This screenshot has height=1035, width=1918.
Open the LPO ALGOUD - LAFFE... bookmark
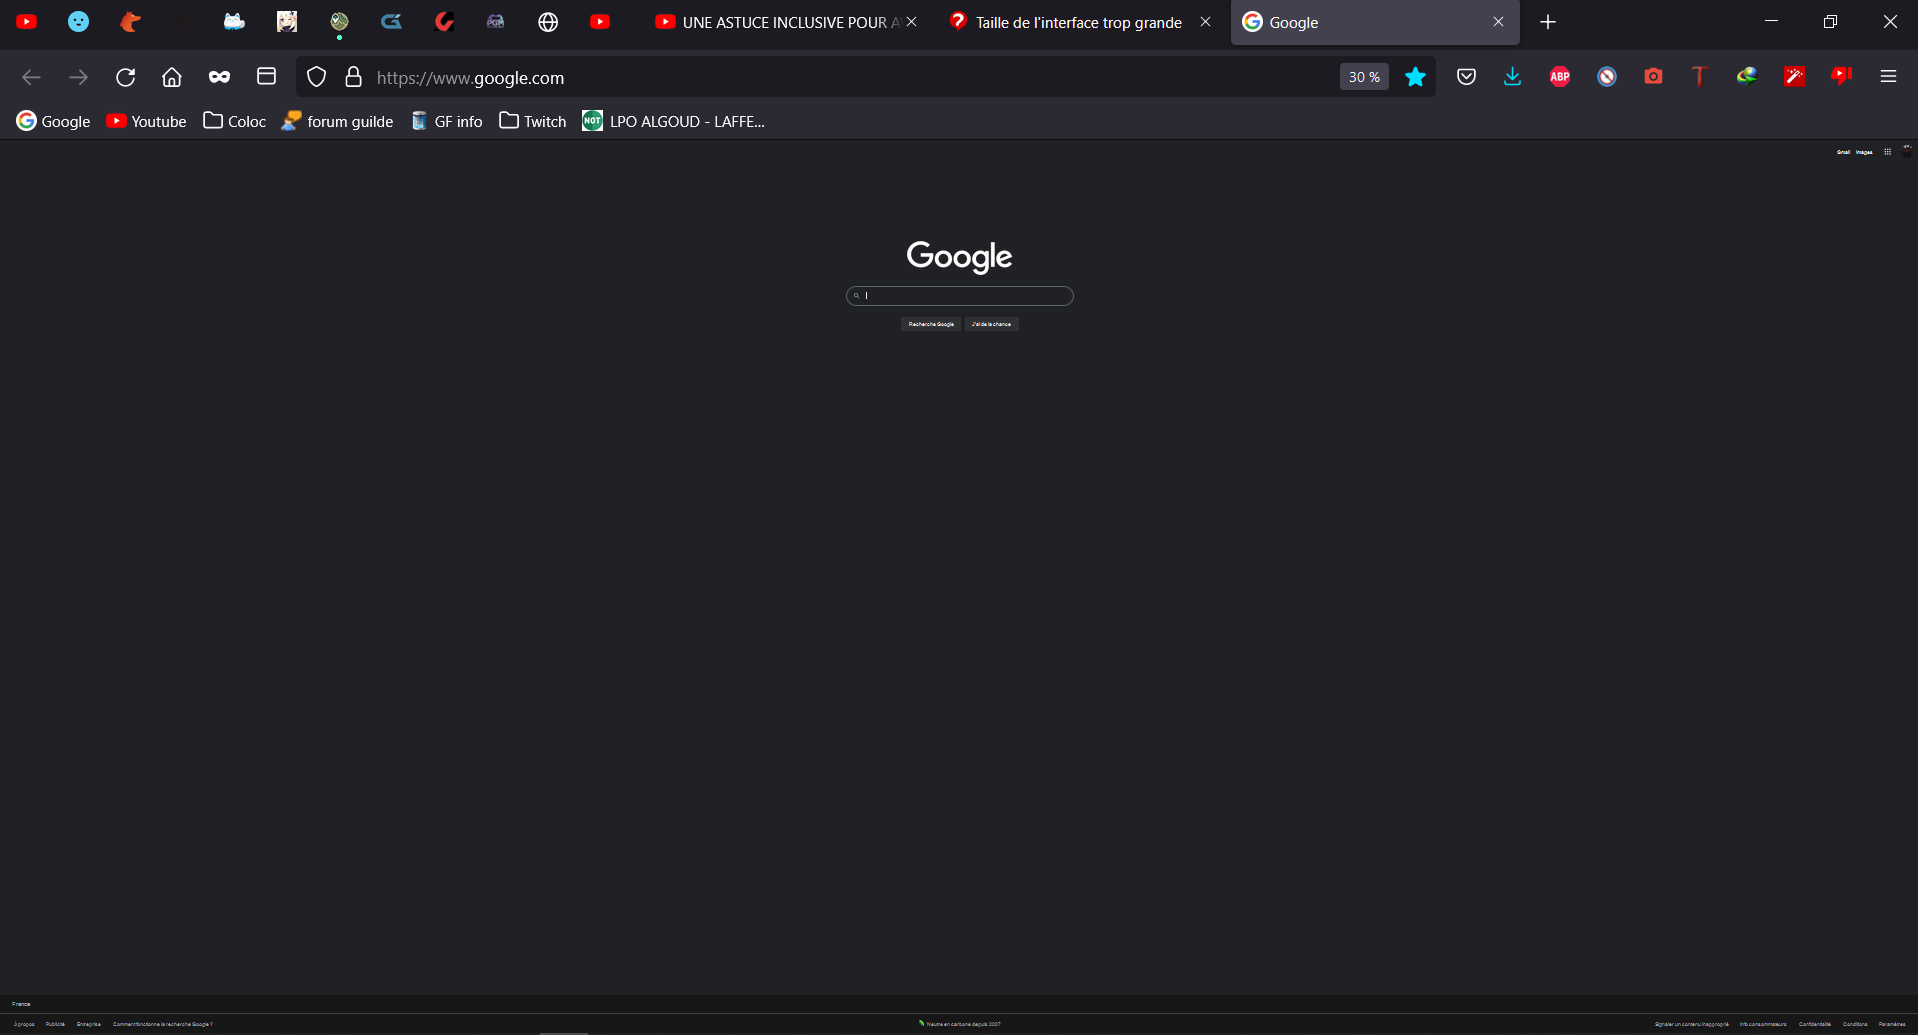[674, 121]
